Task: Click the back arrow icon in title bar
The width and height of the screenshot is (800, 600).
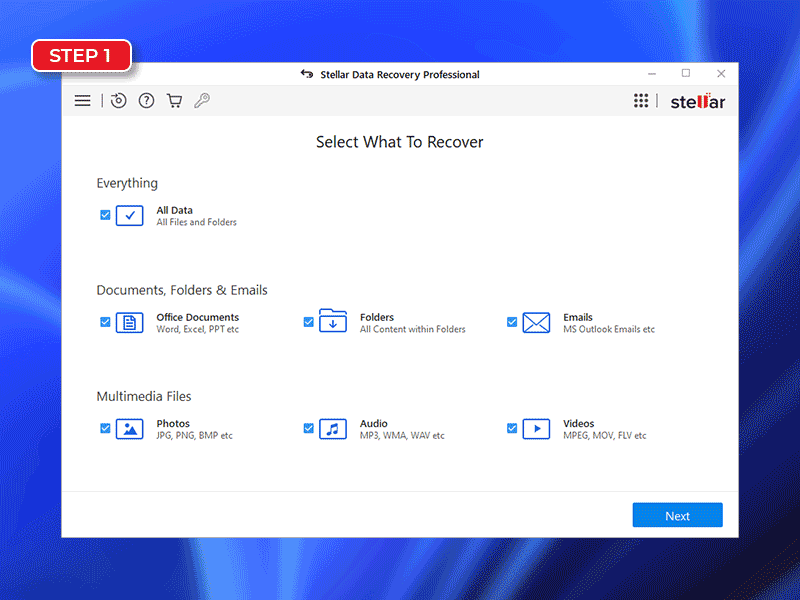Action: (307, 74)
